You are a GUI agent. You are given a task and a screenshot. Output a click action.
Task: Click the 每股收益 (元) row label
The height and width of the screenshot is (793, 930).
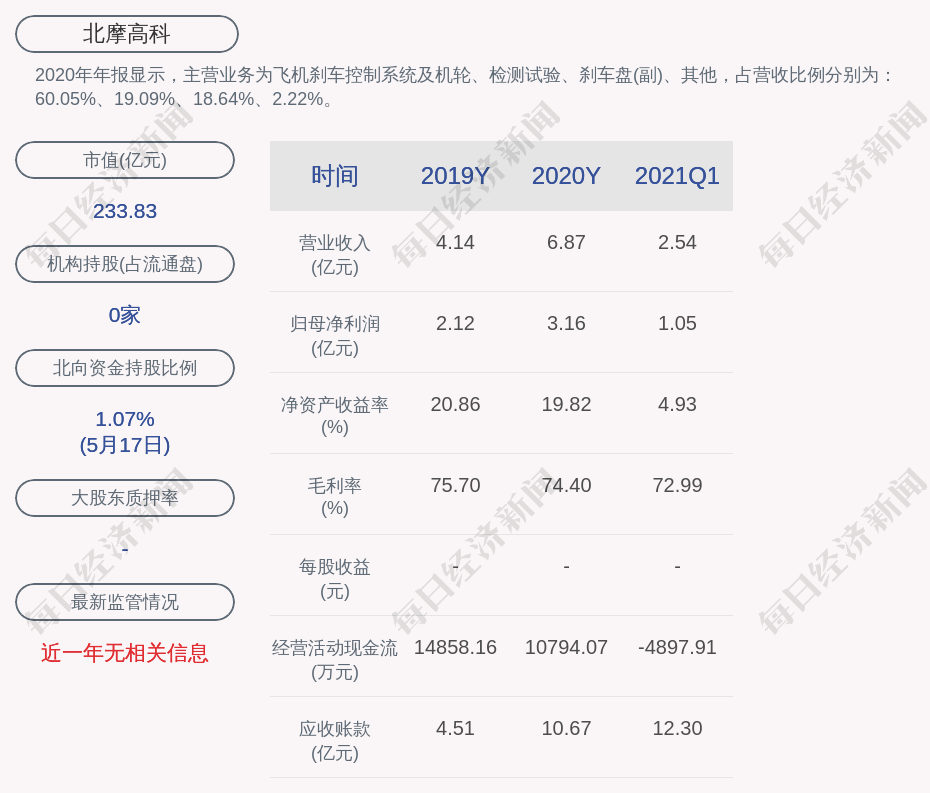click(335, 579)
